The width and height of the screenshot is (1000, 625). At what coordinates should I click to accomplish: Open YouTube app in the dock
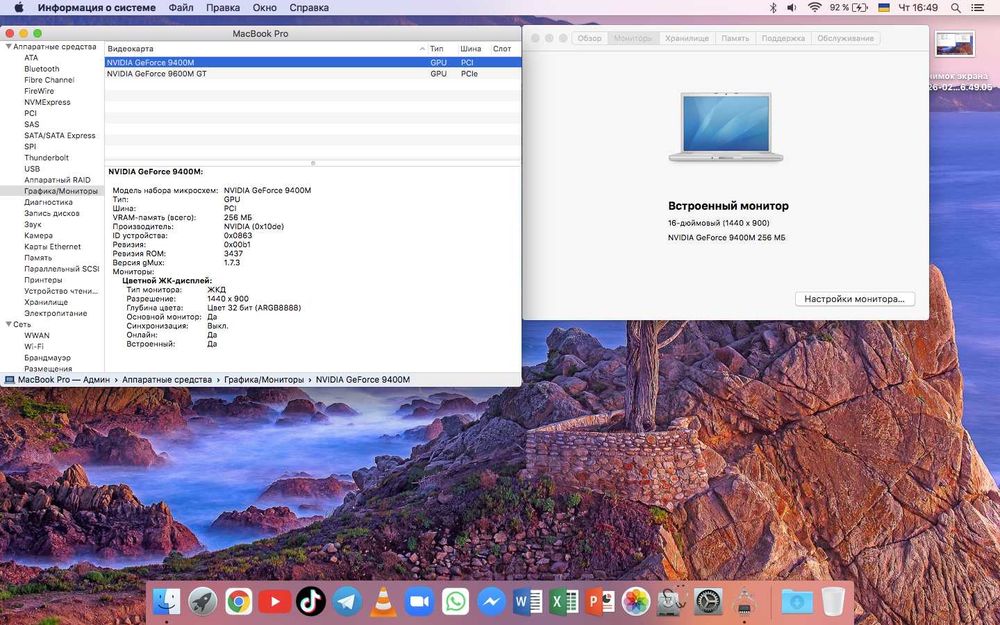[275, 601]
